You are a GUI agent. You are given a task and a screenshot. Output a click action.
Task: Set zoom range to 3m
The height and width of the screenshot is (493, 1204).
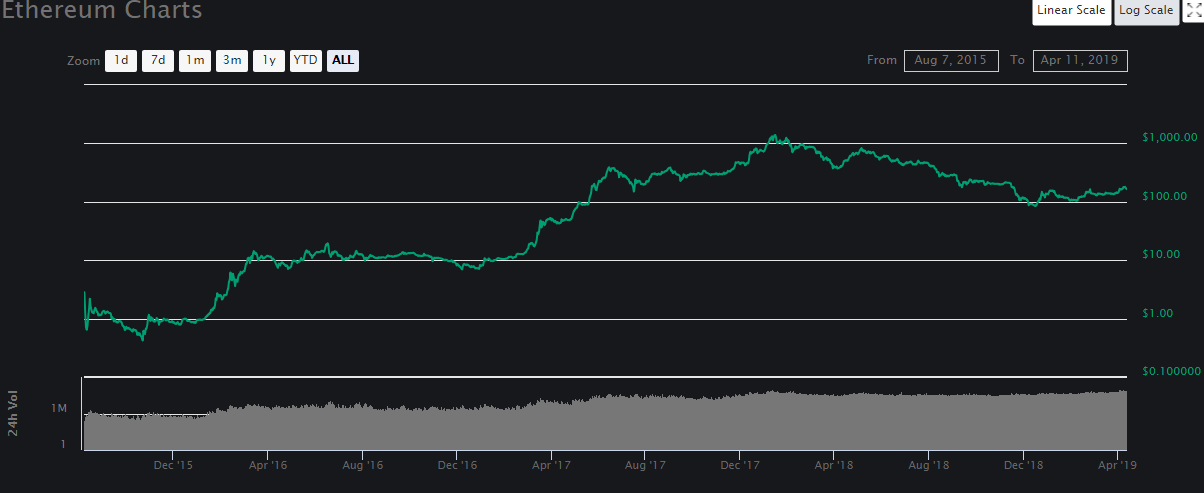(232, 60)
